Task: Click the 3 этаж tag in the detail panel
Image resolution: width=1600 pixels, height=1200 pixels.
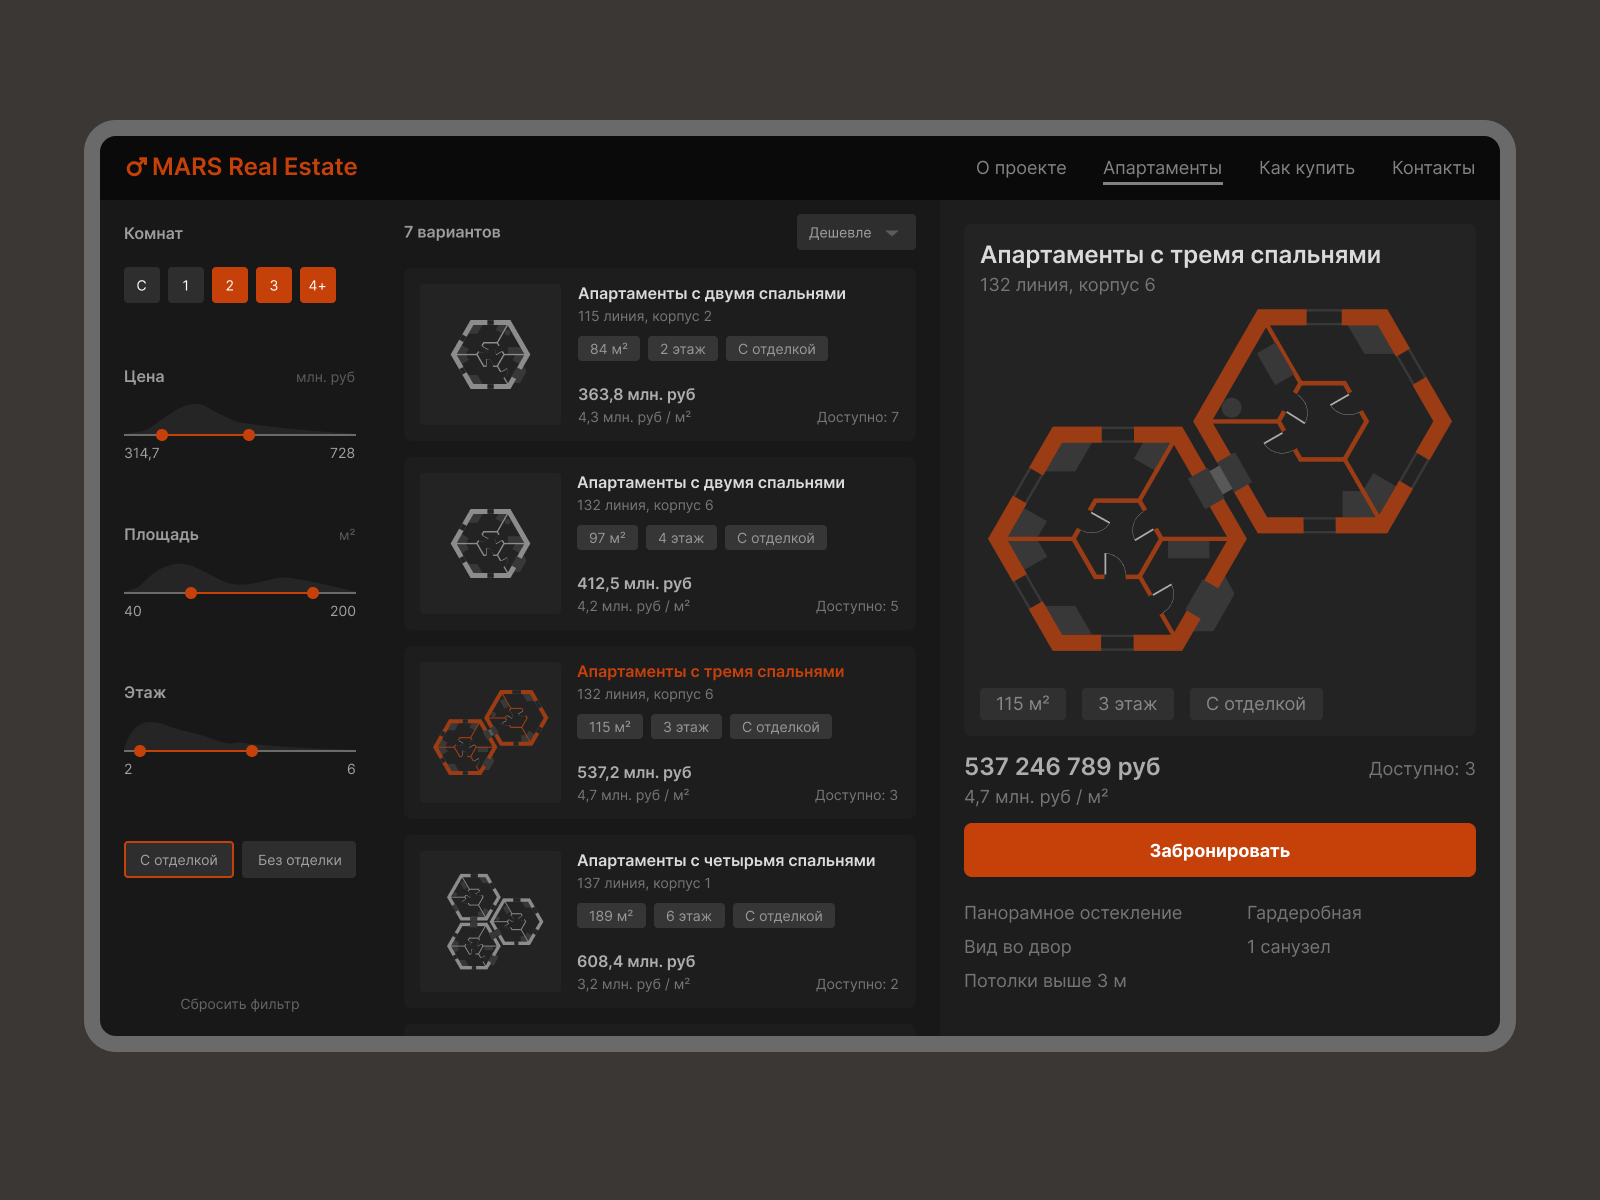Action: pos(1128,703)
